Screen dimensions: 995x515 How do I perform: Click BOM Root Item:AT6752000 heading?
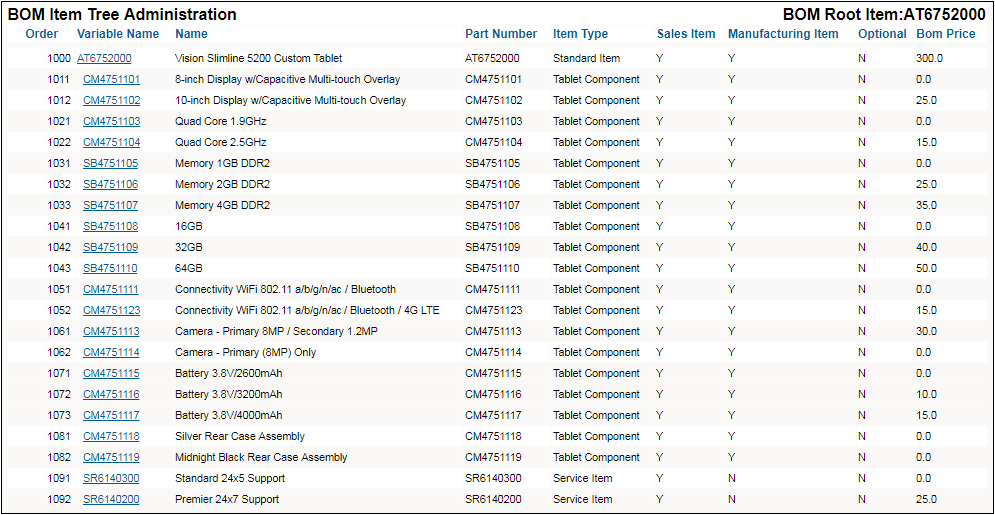click(884, 14)
